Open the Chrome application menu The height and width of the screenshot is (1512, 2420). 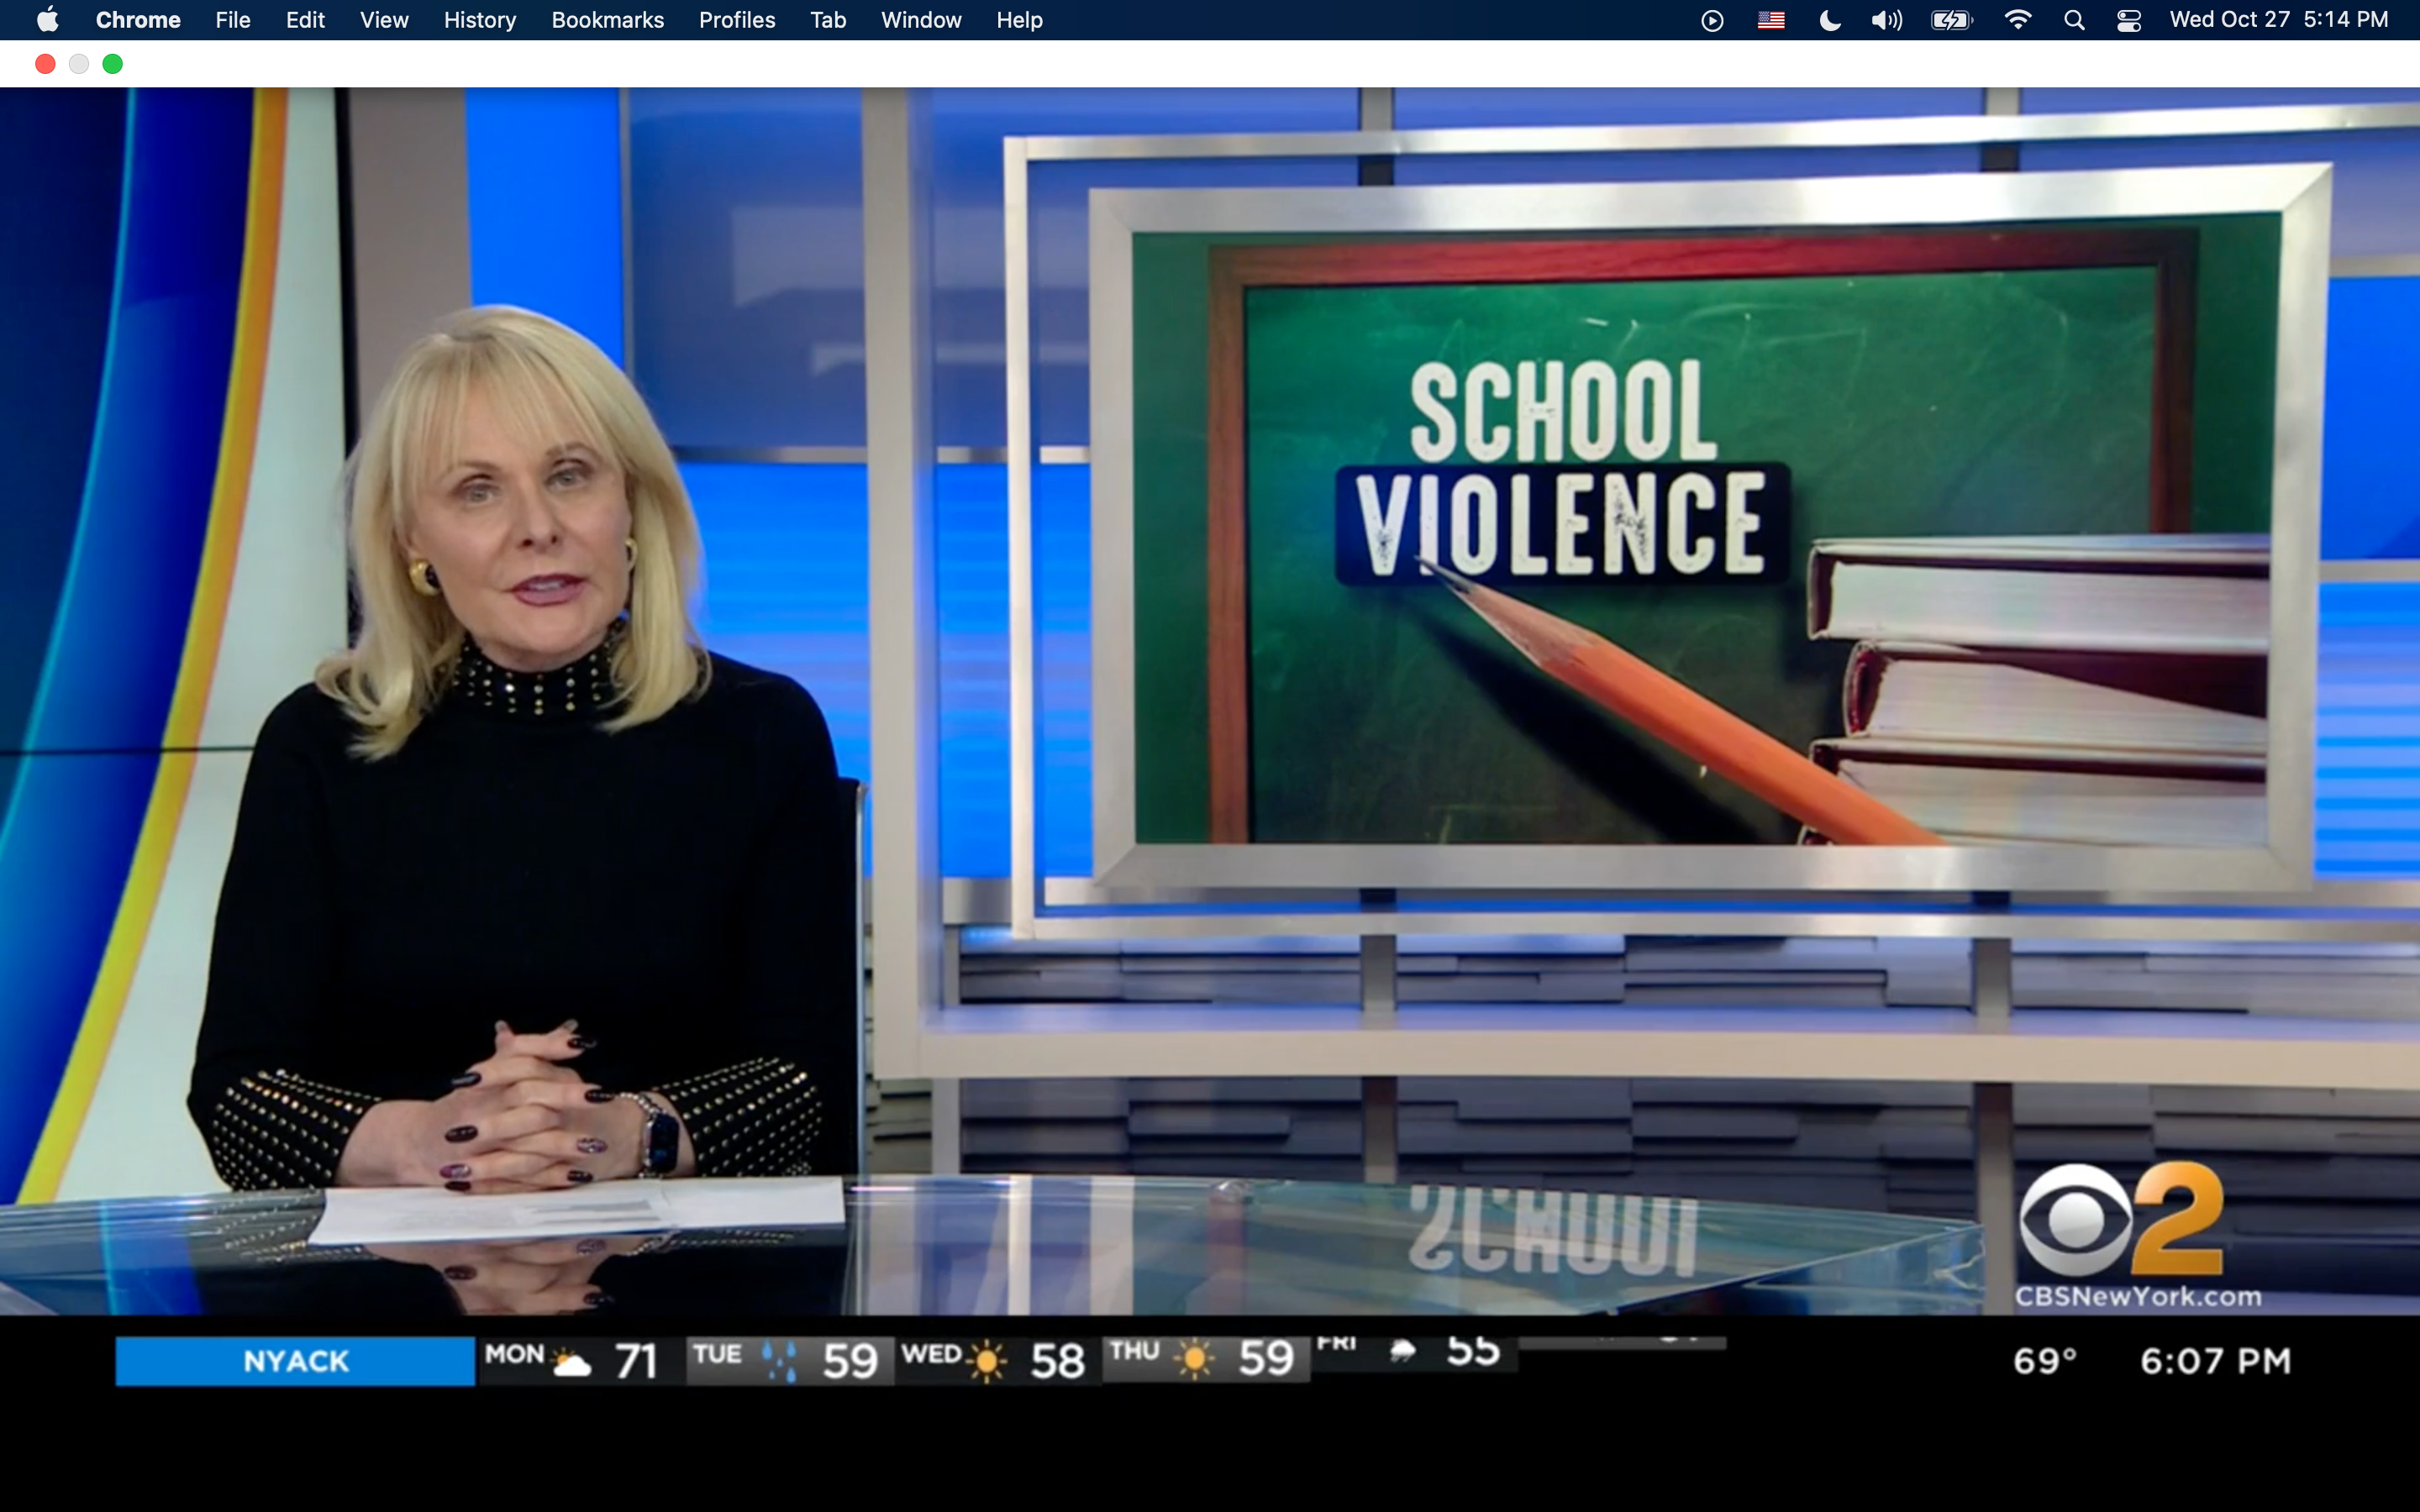(138, 20)
